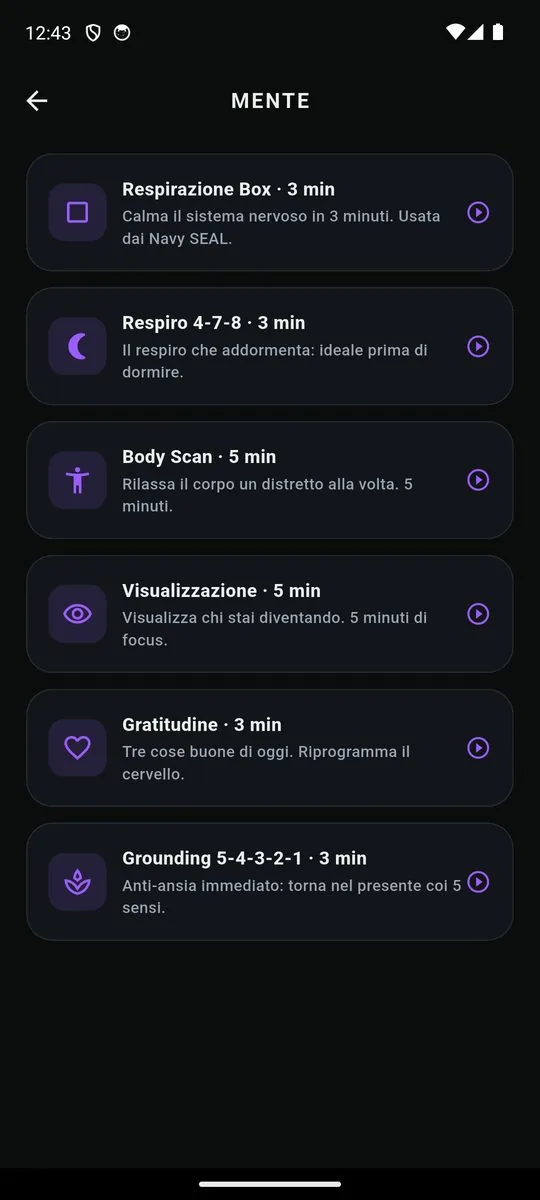The image size is (540, 1200).
Task: Select the Respiro 4-7-8 · 3 min title
Action: (213, 323)
